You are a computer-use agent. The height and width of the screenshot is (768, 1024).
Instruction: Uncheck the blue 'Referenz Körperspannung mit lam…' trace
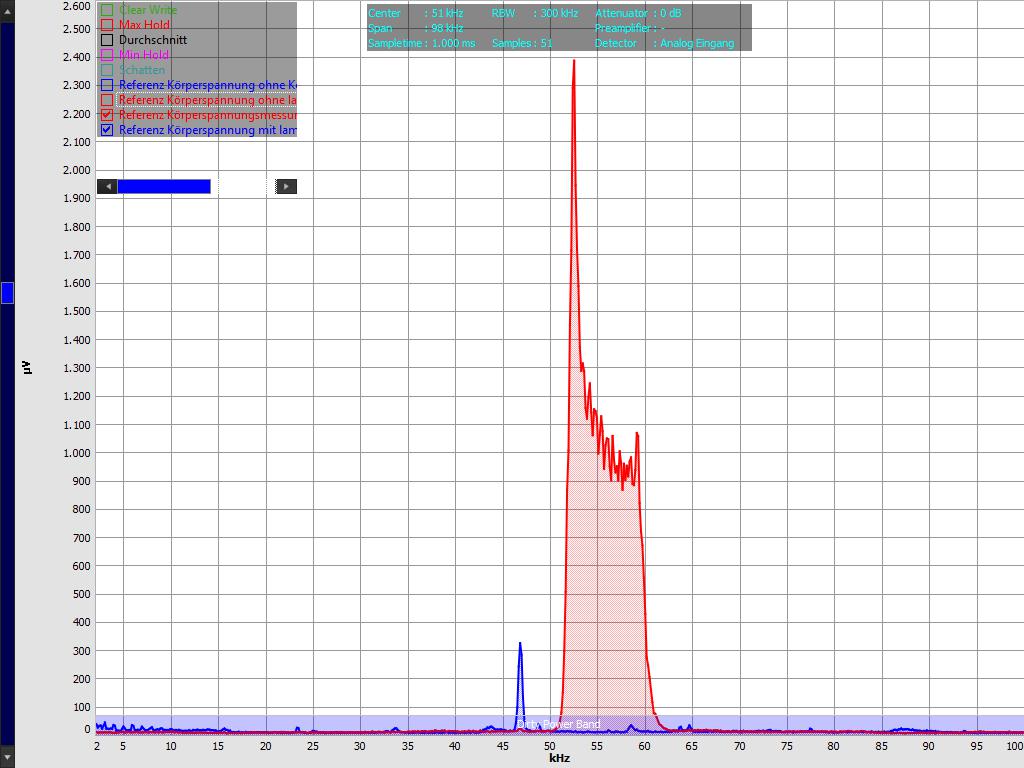pos(107,130)
